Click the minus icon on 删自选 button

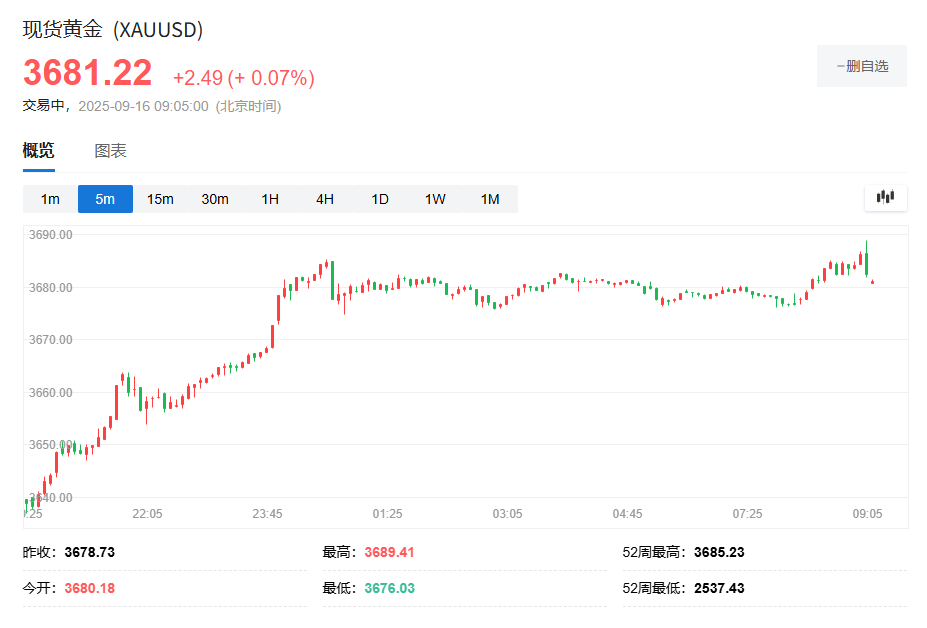839,66
